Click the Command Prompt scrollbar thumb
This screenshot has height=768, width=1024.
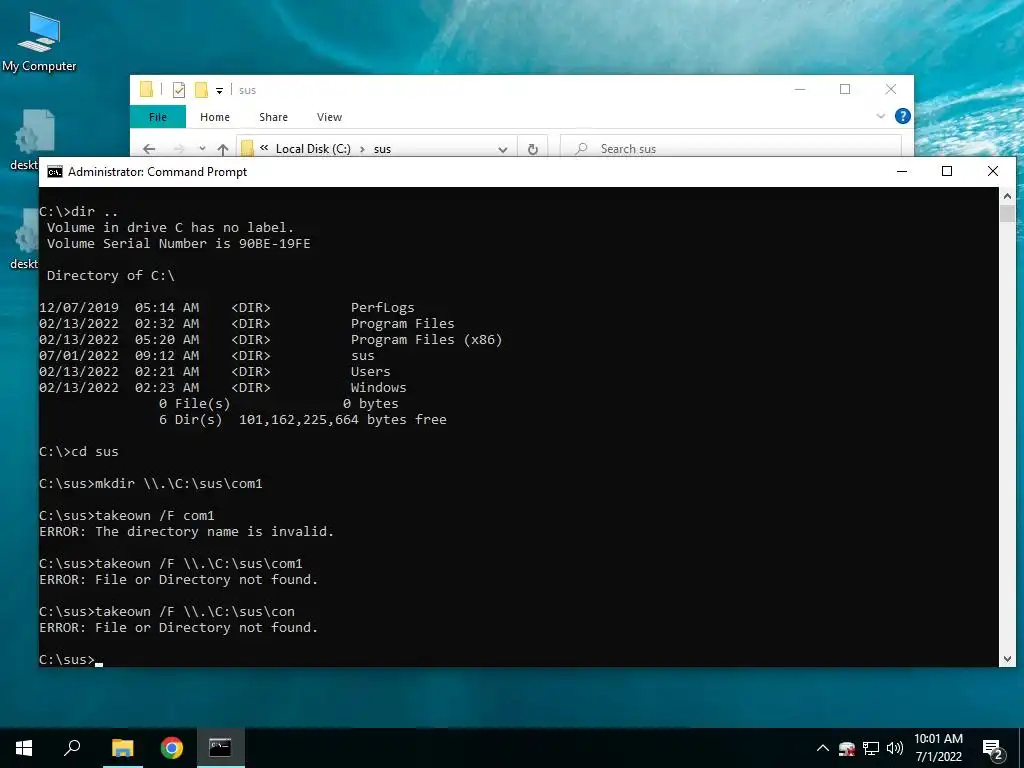(1006, 214)
